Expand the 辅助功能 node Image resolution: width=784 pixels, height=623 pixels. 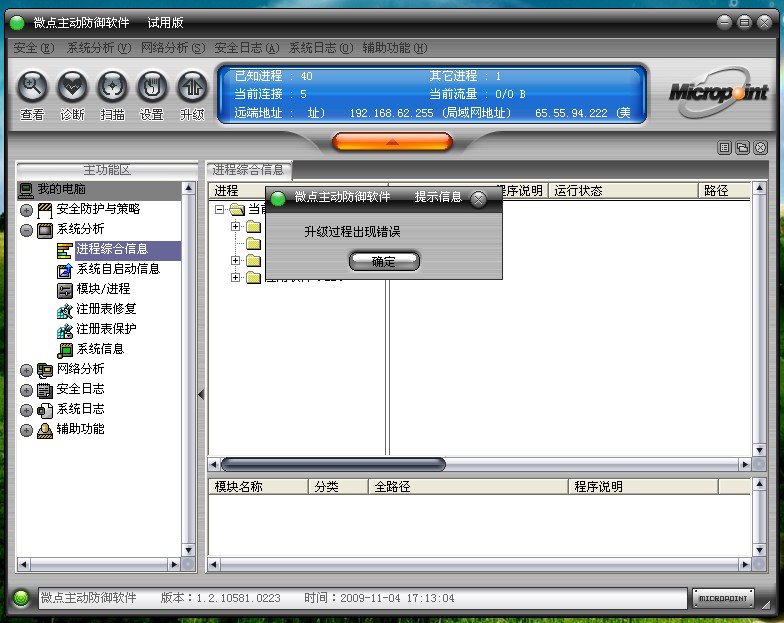click(x=26, y=430)
